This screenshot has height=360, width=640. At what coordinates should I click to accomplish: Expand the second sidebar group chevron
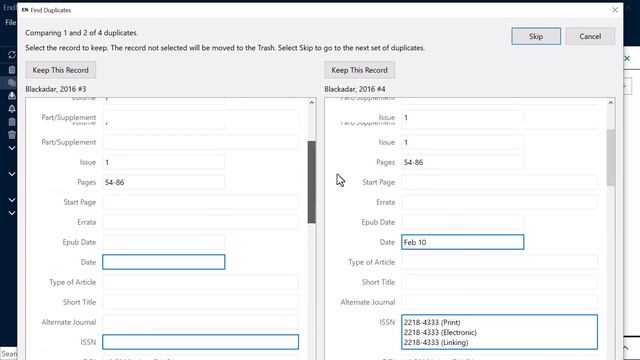point(12,174)
